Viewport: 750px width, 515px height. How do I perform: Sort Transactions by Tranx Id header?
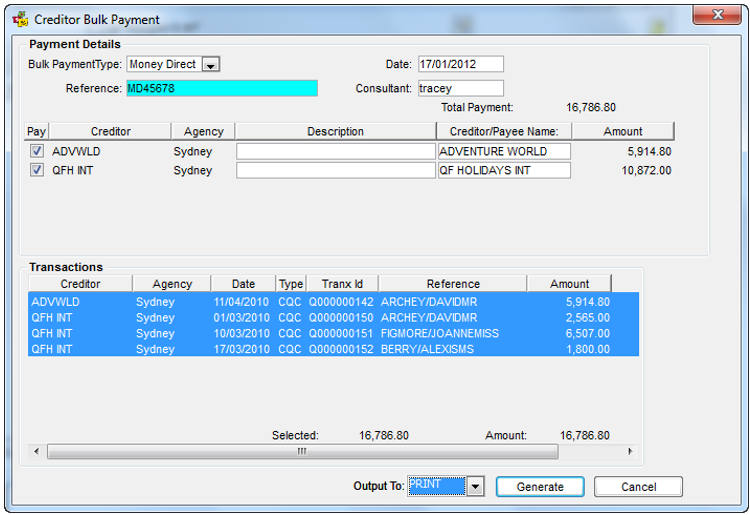click(342, 284)
